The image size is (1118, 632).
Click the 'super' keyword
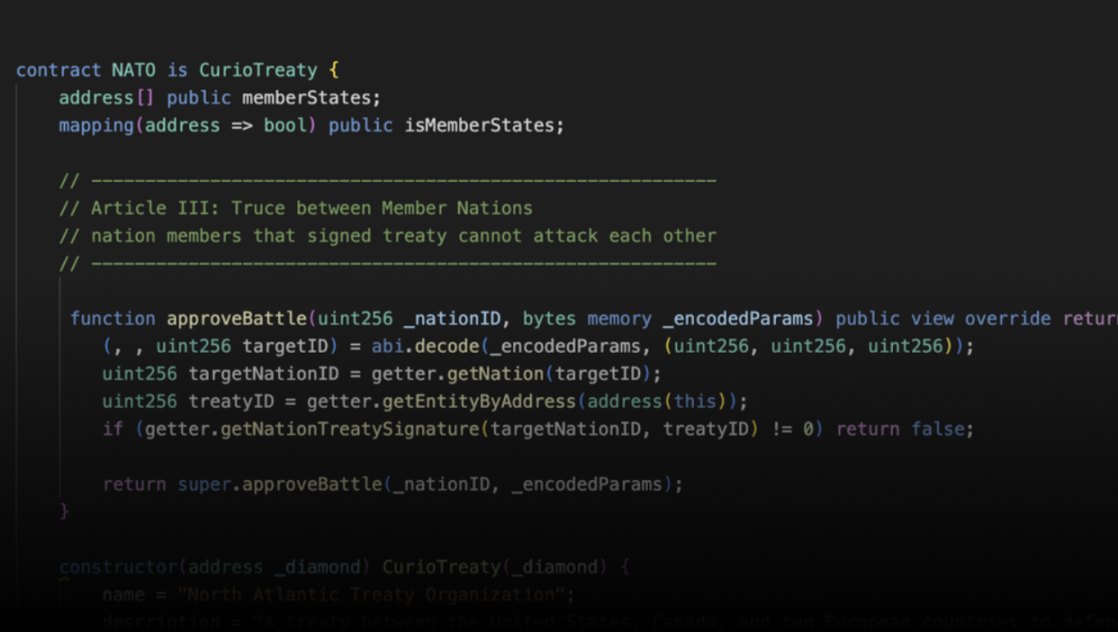pos(204,484)
